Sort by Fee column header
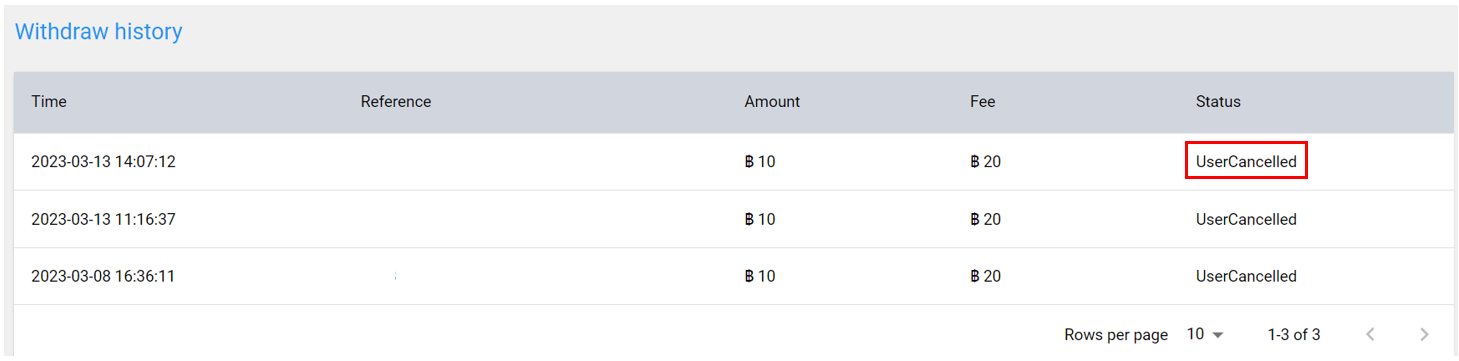Image resolution: width=1459 pixels, height=361 pixels. click(x=982, y=102)
